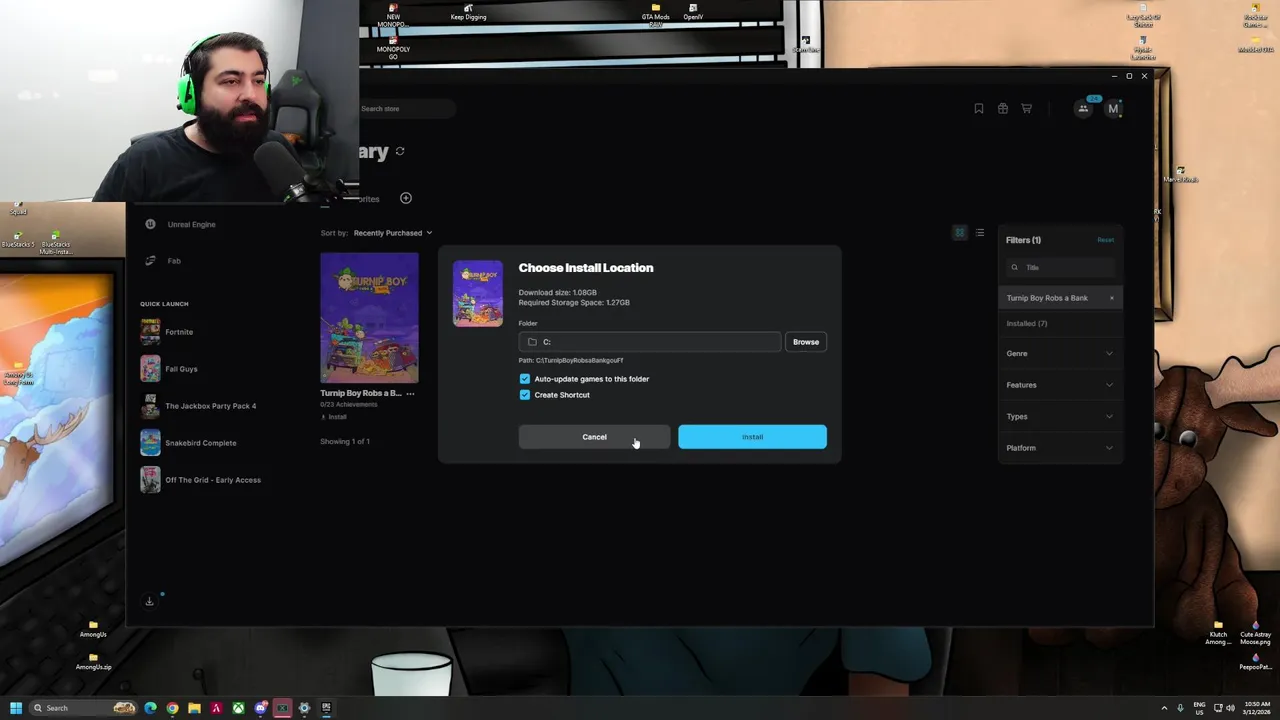The image size is (1280, 720).
Task: Expand the Genre filter section
Action: pos(1060,354)
